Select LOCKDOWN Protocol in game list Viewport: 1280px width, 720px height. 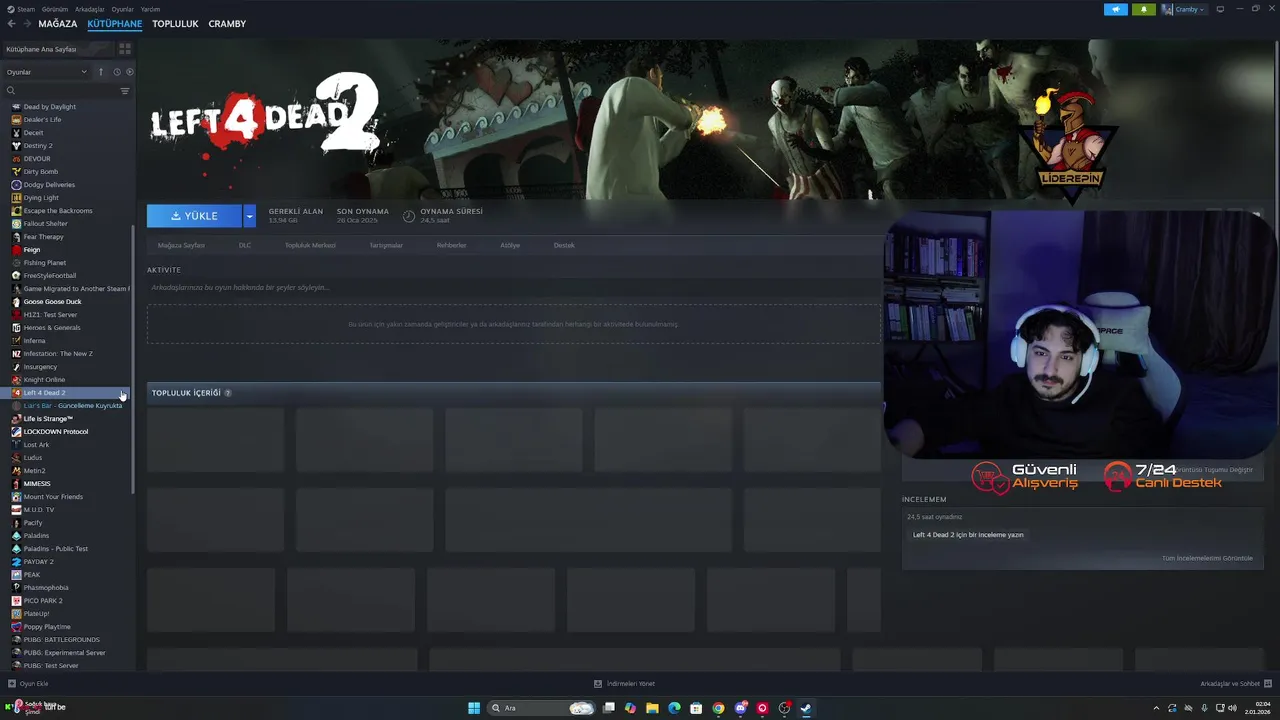(x=68, y=431)
